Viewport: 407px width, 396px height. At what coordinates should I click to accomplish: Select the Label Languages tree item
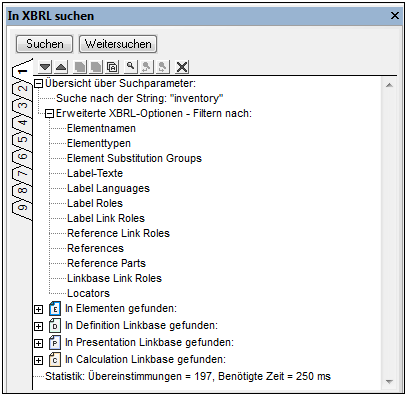point(108,188)
